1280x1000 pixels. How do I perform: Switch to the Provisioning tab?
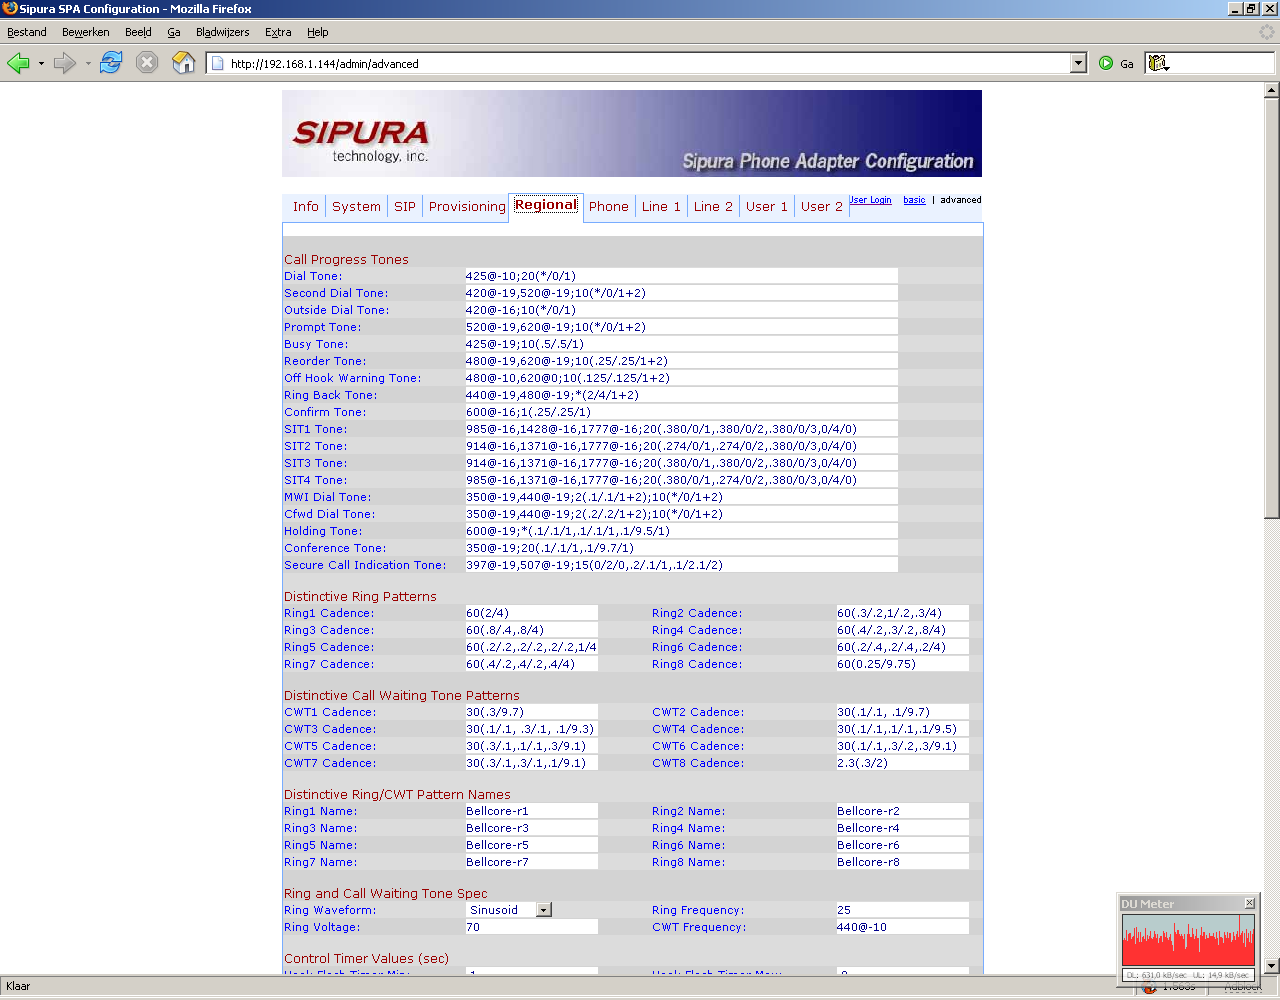click(467, 207)
